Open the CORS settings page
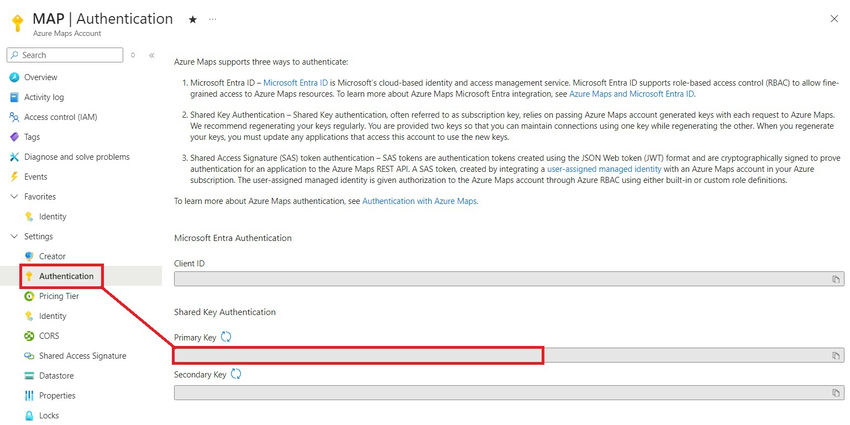This screenshot has height=425, width=850. click(x=49, y=336)
